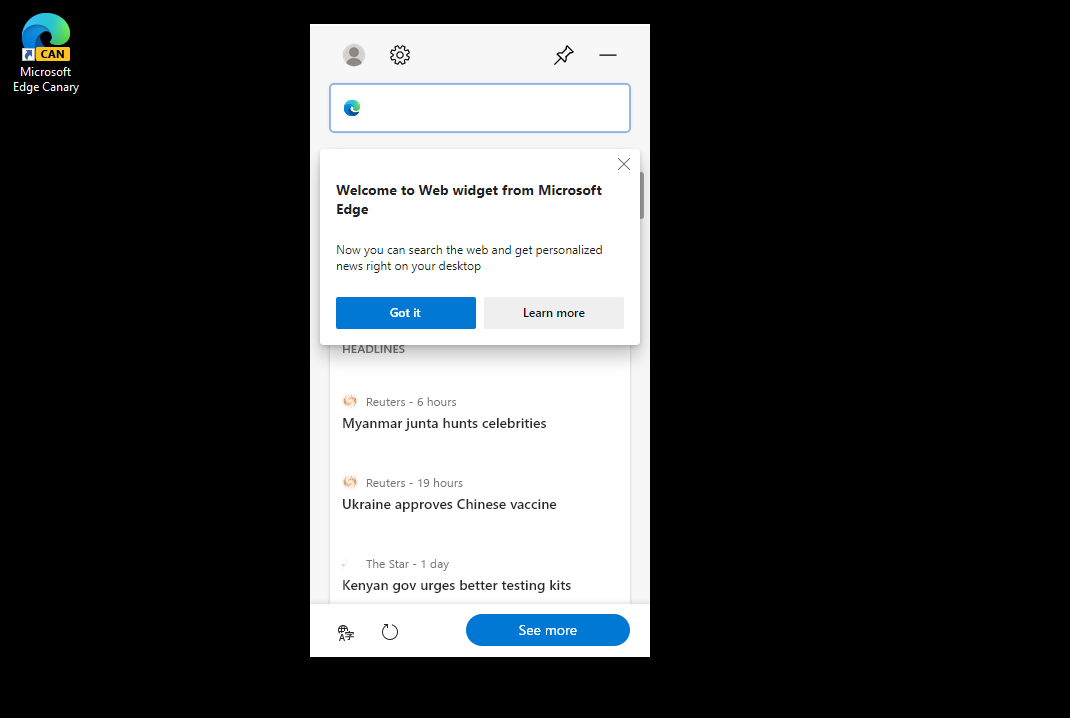The height and width of the screenshot is (718, 1070).
Task: Click the See more button
Action: coord(547,630)
